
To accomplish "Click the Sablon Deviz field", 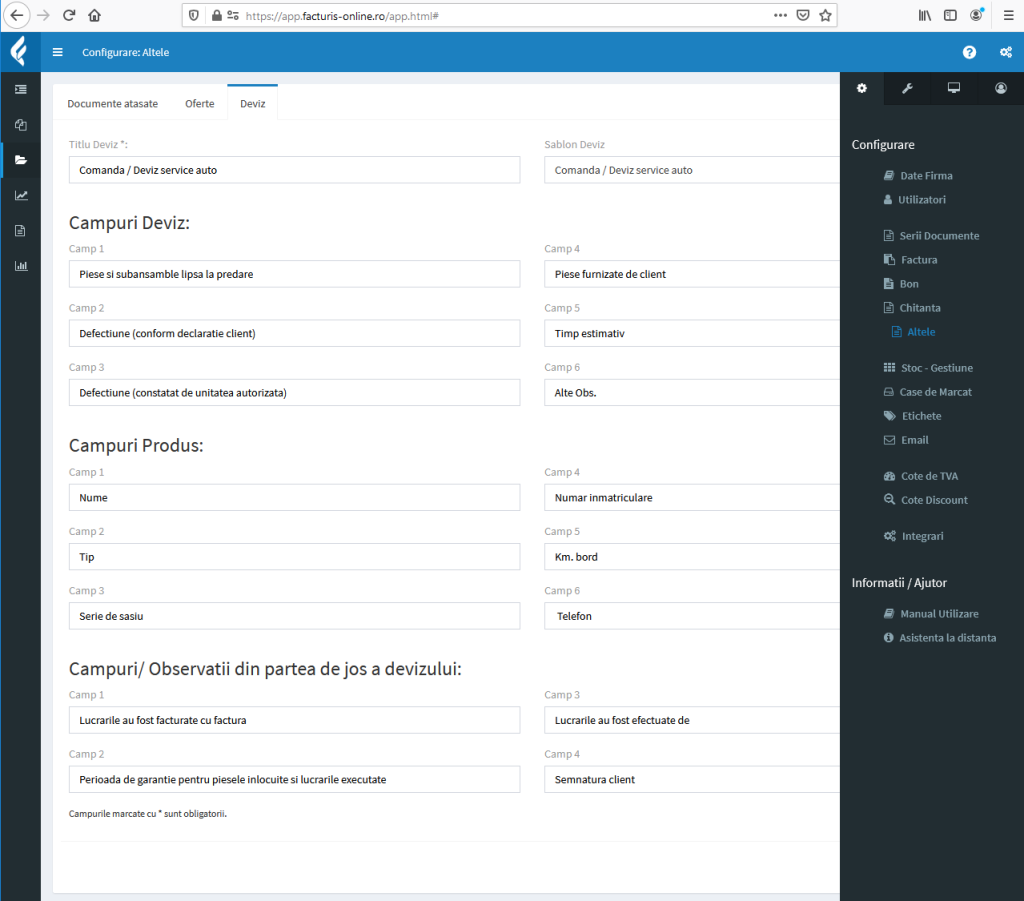I will (x=692, y=170).
